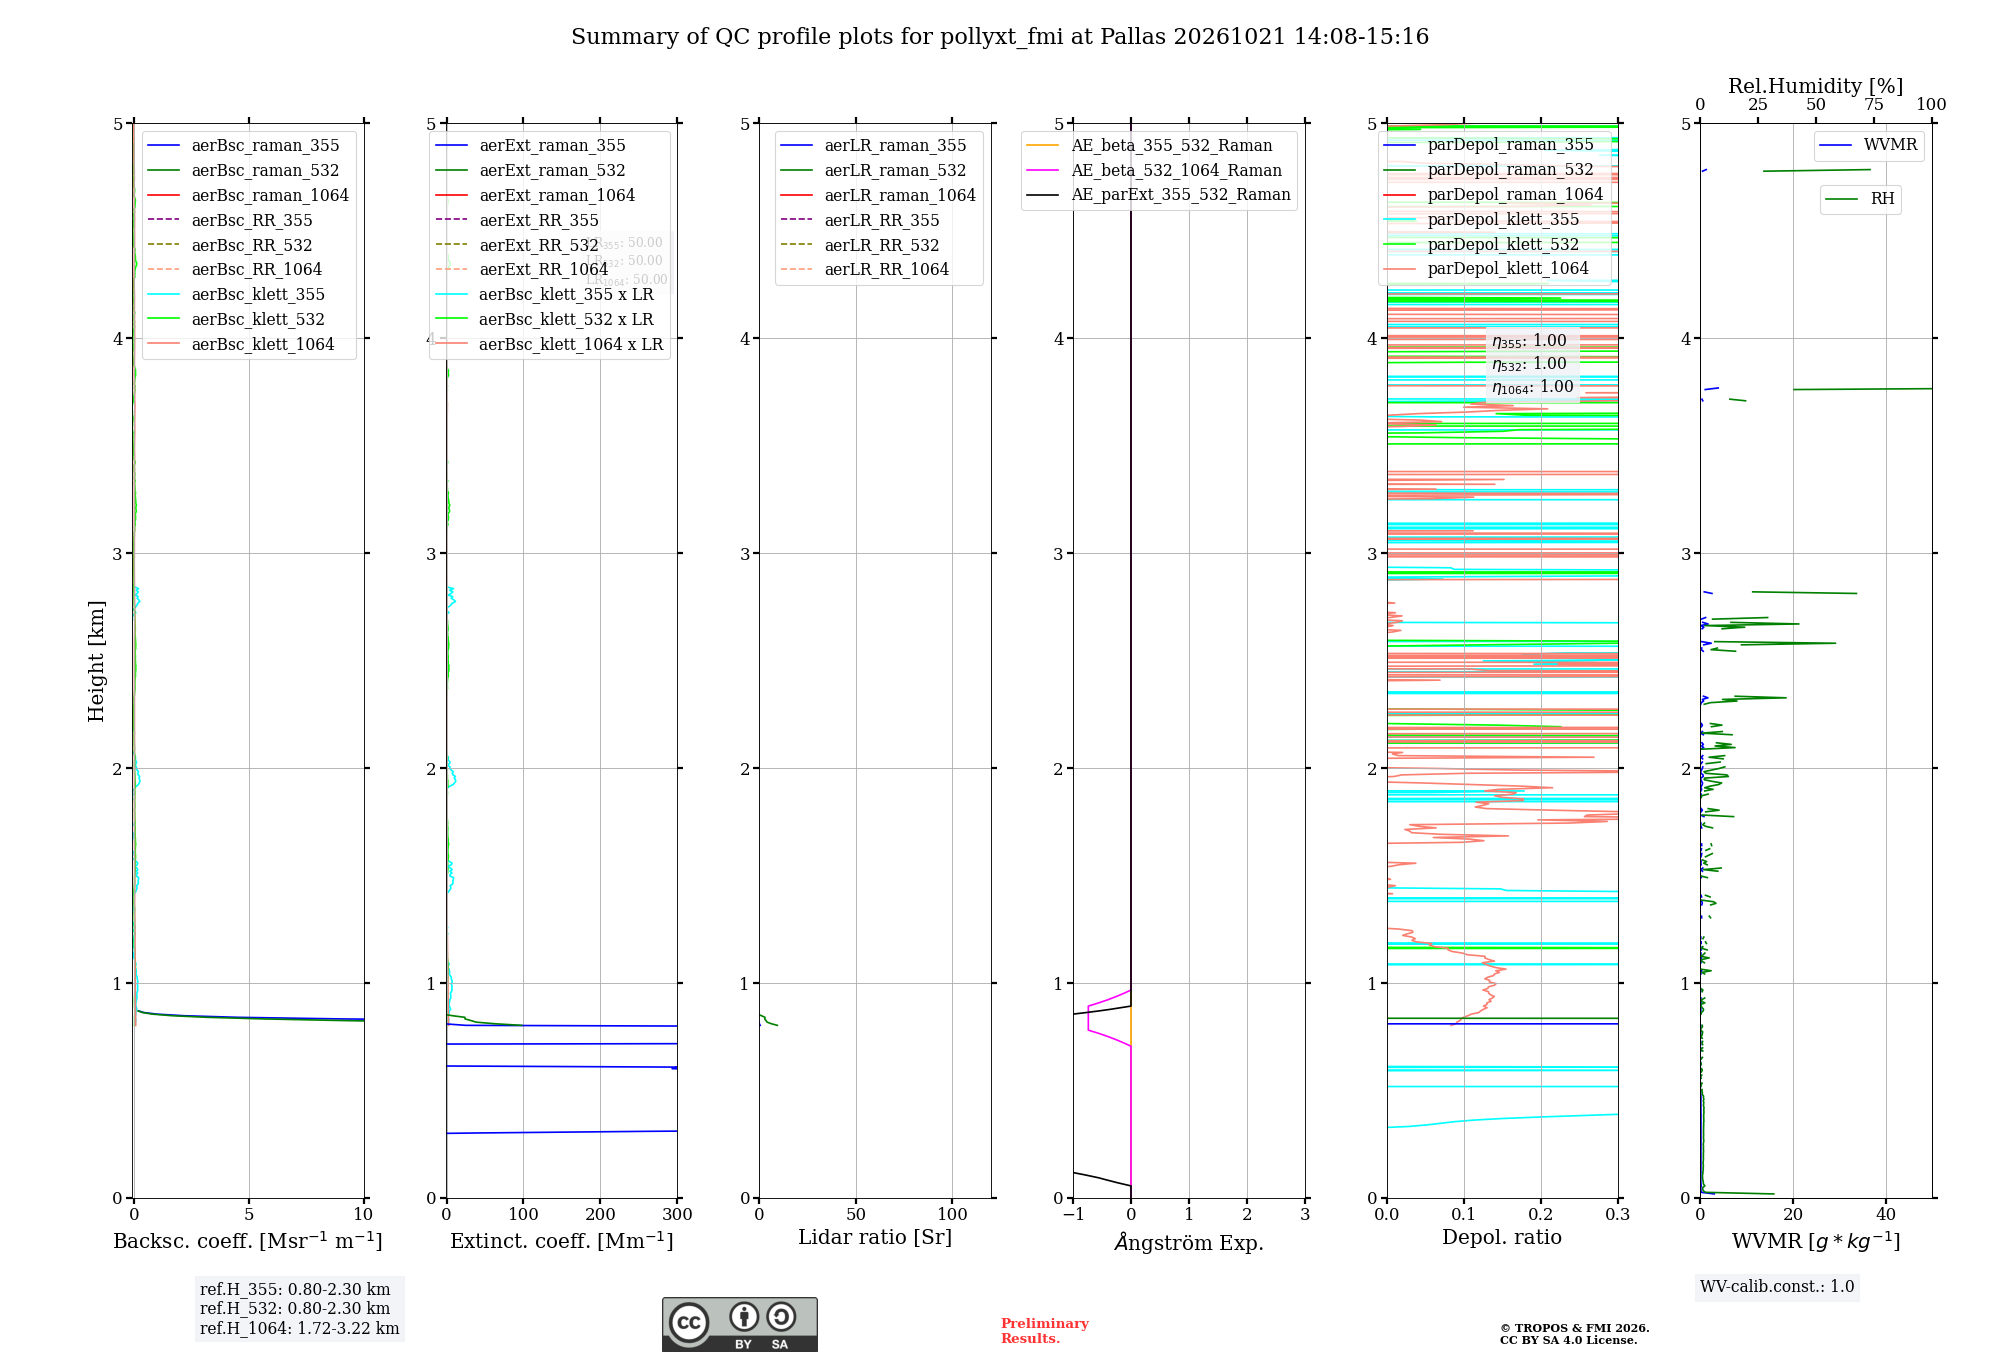Click the Depol. ratio axis label

coord(1502,1238)
